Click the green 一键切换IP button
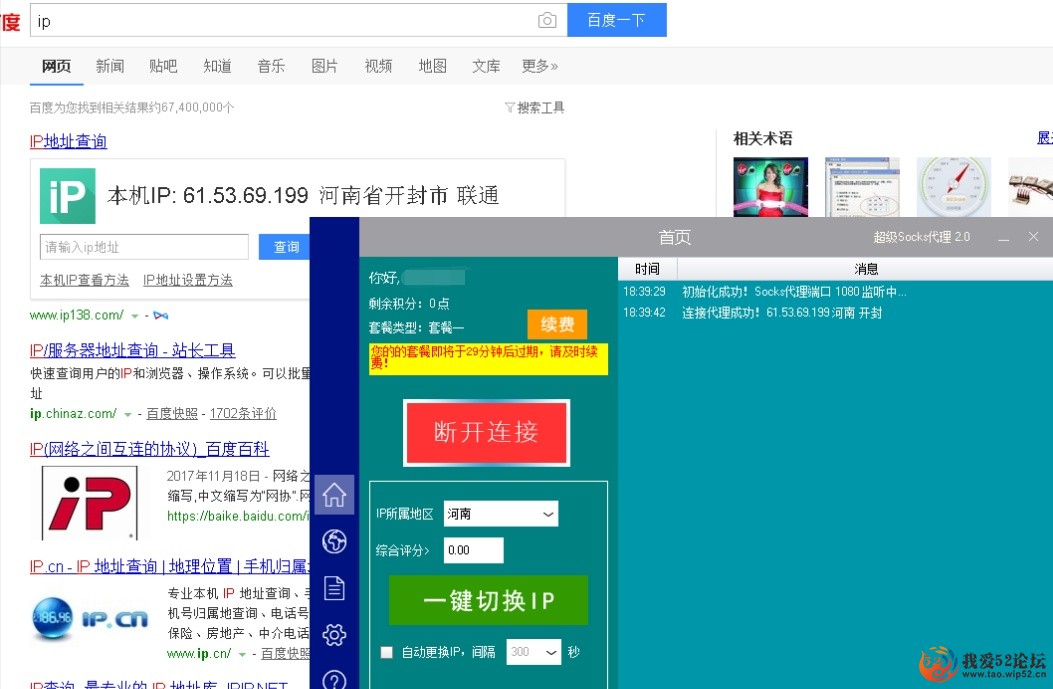Viewport: 1053px width, 689px height. click(x=489, y=600)
